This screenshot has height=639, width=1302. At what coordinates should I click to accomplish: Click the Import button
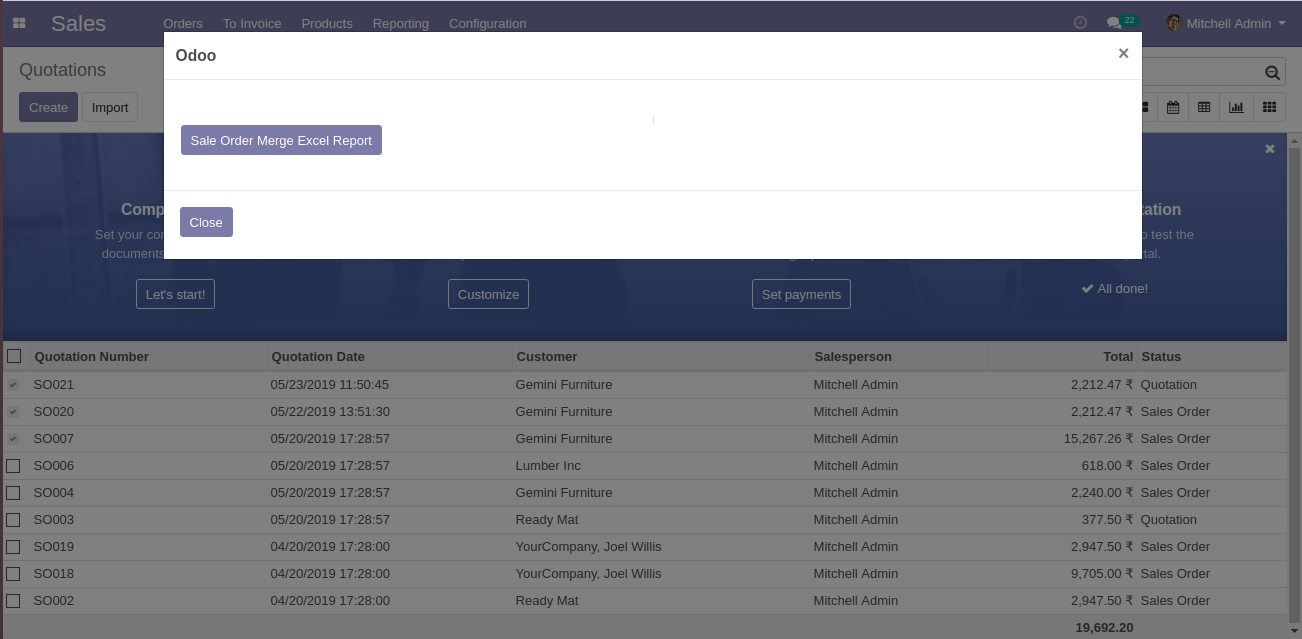110,107
